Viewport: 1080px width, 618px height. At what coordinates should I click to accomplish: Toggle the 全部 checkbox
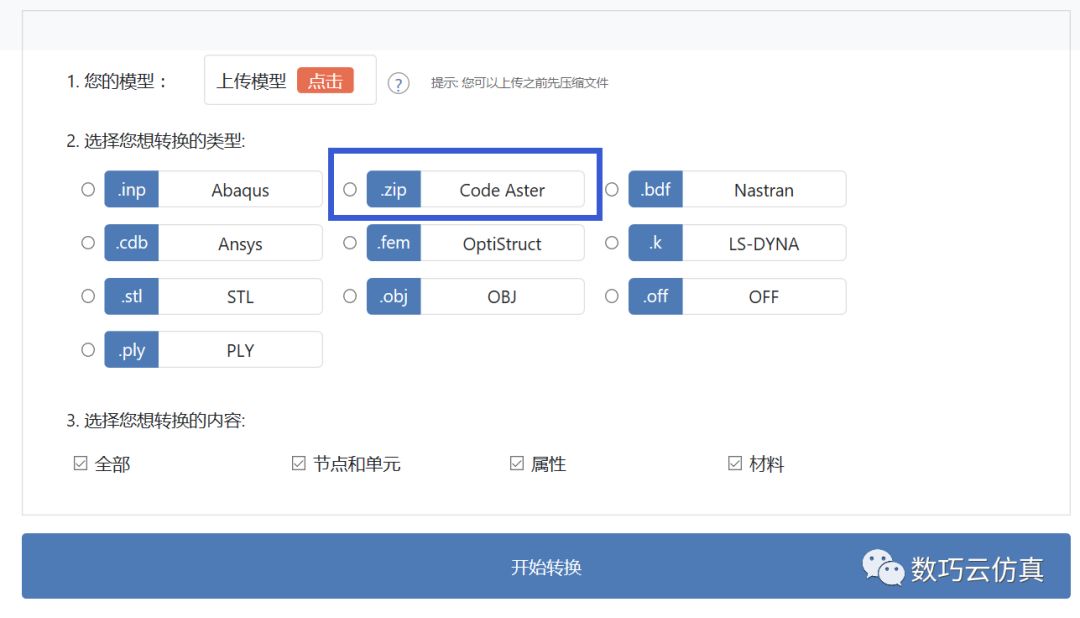[81, 463]
